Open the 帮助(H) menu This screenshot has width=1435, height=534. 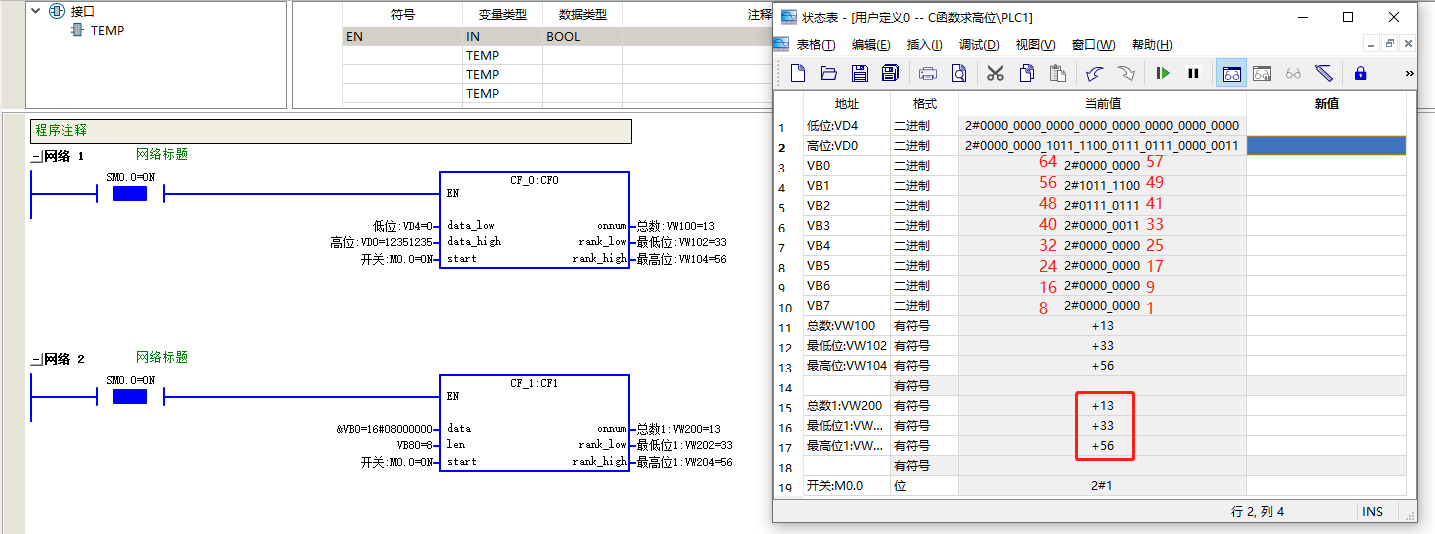click(1152, 45)
